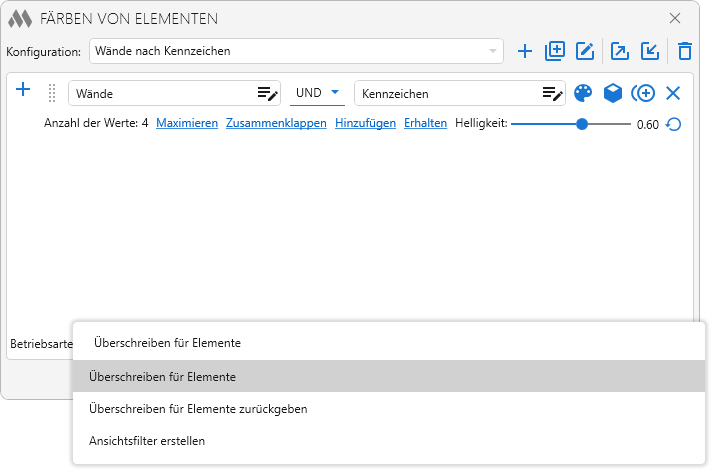Image resolution: width=714 pixels, height=474 pixels.
Task: Duplicate the current configuration
Action: tap(555, 51)
